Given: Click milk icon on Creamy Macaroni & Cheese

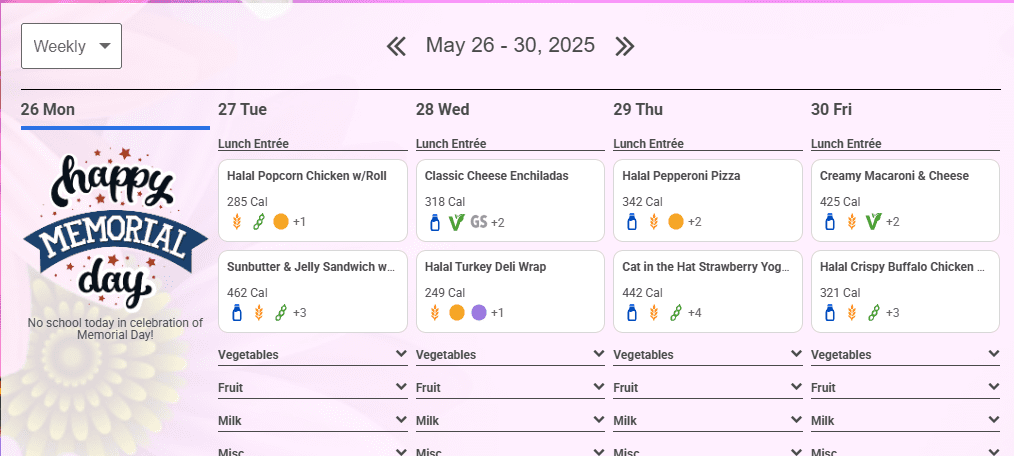Looking at the screenshot, I should pos(830,222).
